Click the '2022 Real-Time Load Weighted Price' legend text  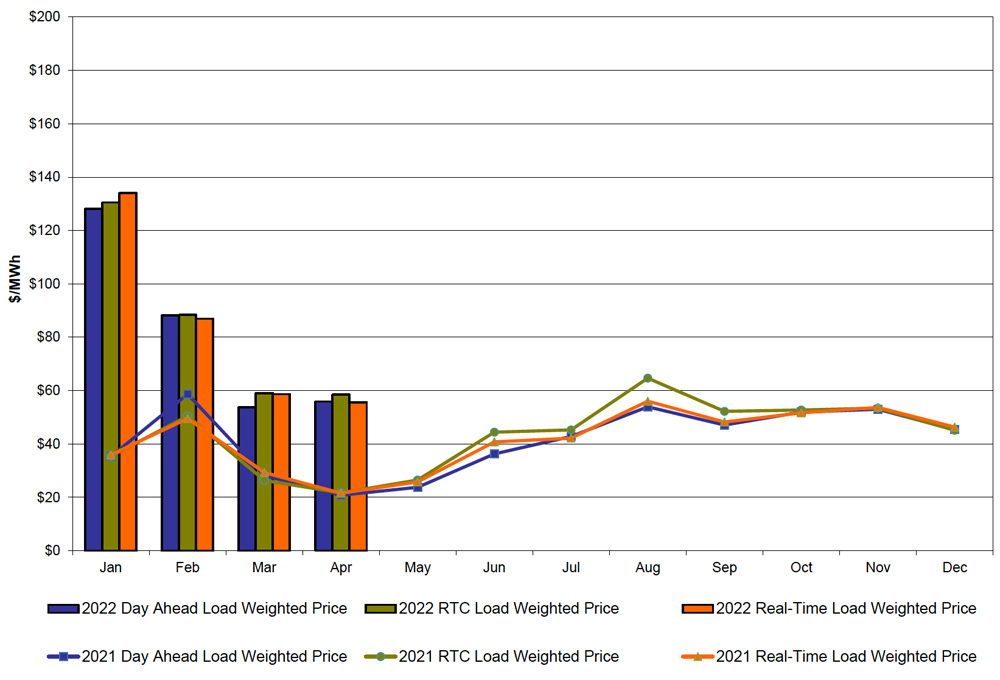(x=846, y=608)
